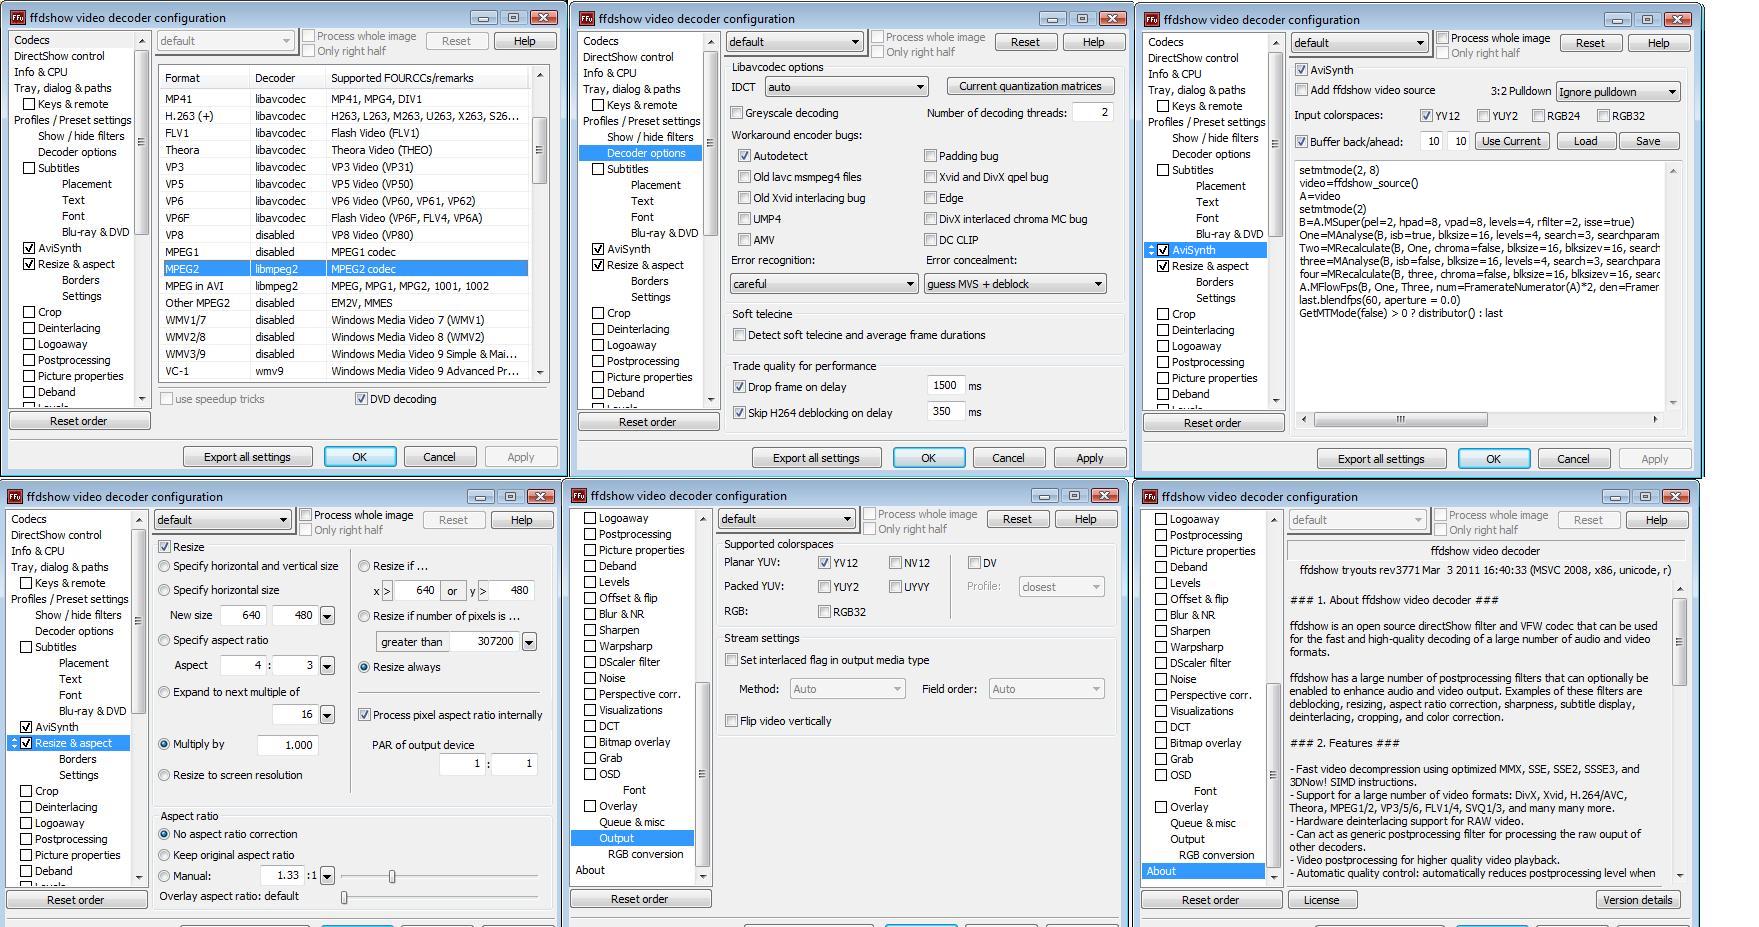
Task: Click the Overlay aspect ratio slider
Action: pyautogui.click(x=441, y=897)
